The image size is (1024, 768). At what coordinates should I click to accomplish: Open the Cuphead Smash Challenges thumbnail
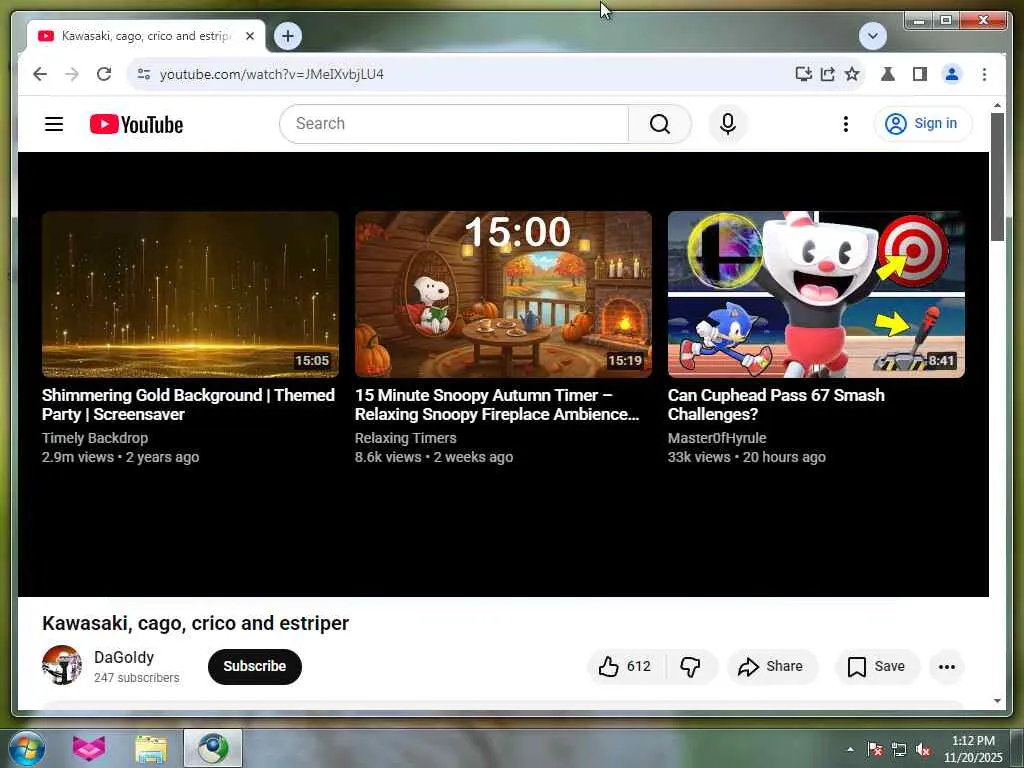[x=816, y=295]
